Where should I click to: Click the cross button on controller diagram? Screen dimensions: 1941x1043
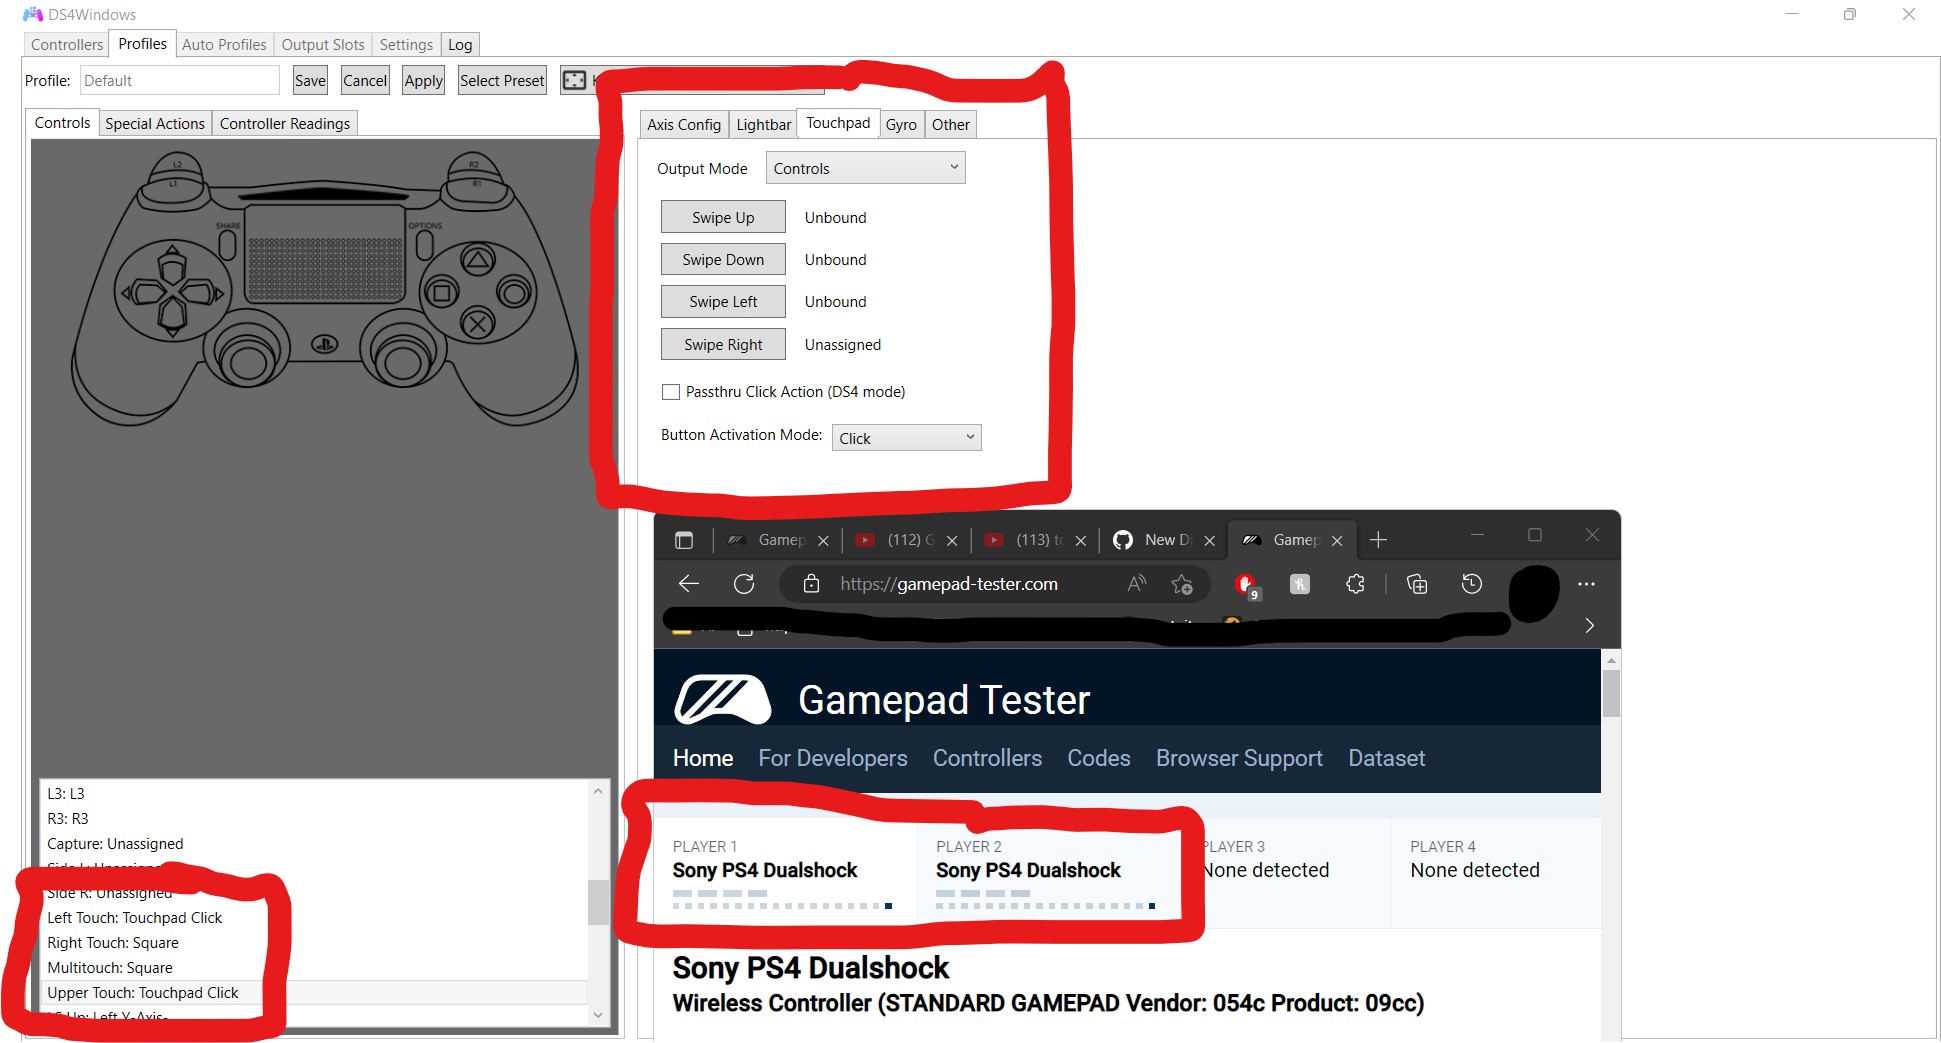click(x=478, y=324)
